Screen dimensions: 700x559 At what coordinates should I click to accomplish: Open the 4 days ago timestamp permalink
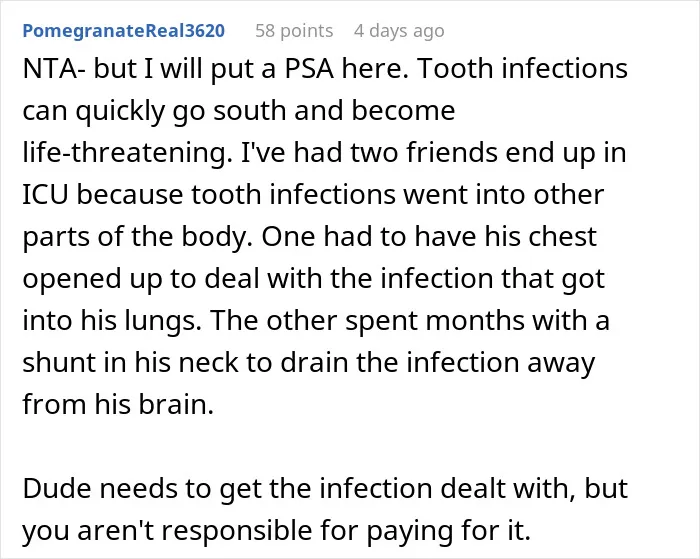click(399, 31)
